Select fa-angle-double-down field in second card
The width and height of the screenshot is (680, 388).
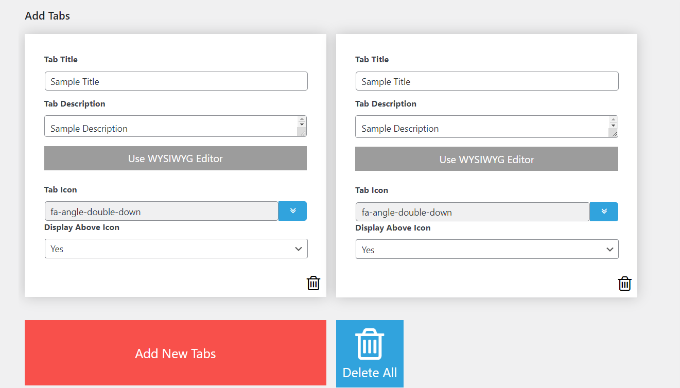point(472,212)
